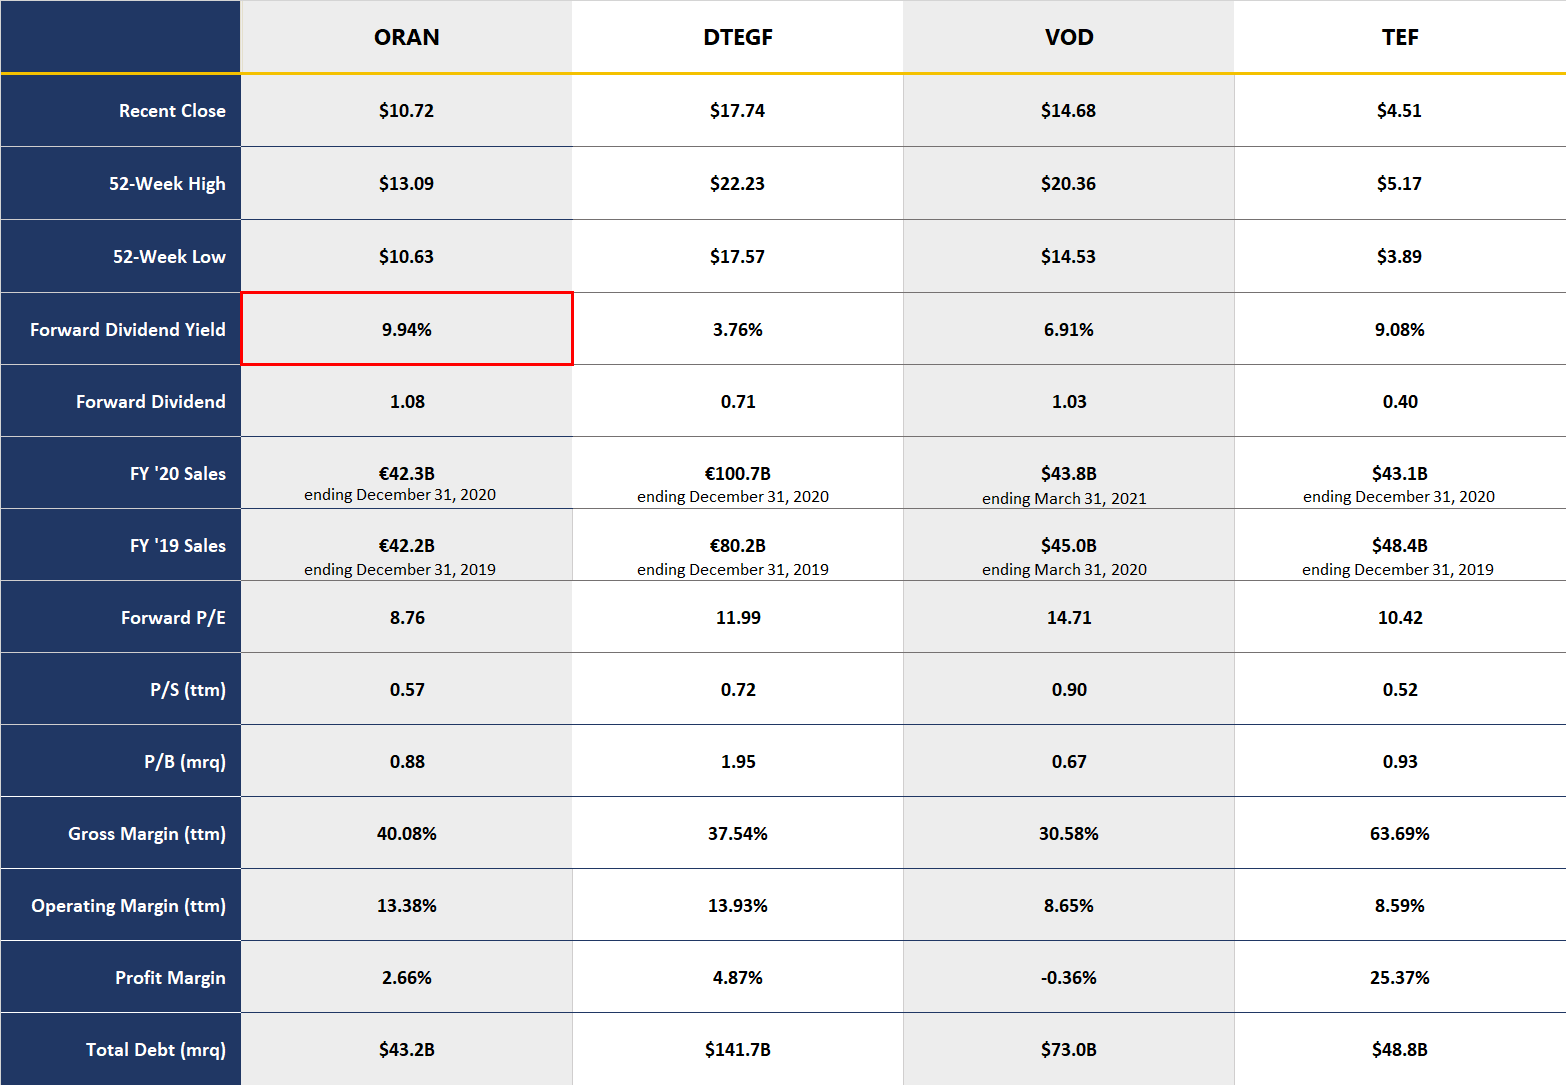Select ORAN forward P/E 8.76
The width and height of the screenshot is (1566, 1085).
(406, 618)
